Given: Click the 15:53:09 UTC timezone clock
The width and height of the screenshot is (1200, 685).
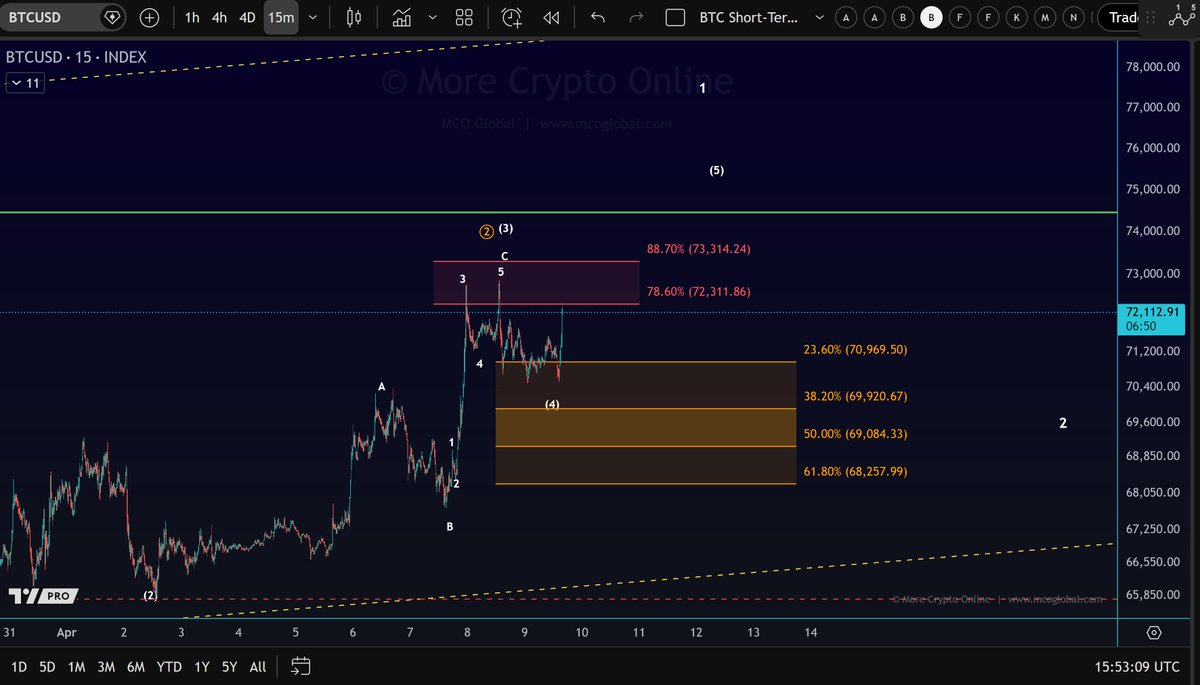Looking at the screenshot, I should pyautogui.click(x=1135, y=666).
